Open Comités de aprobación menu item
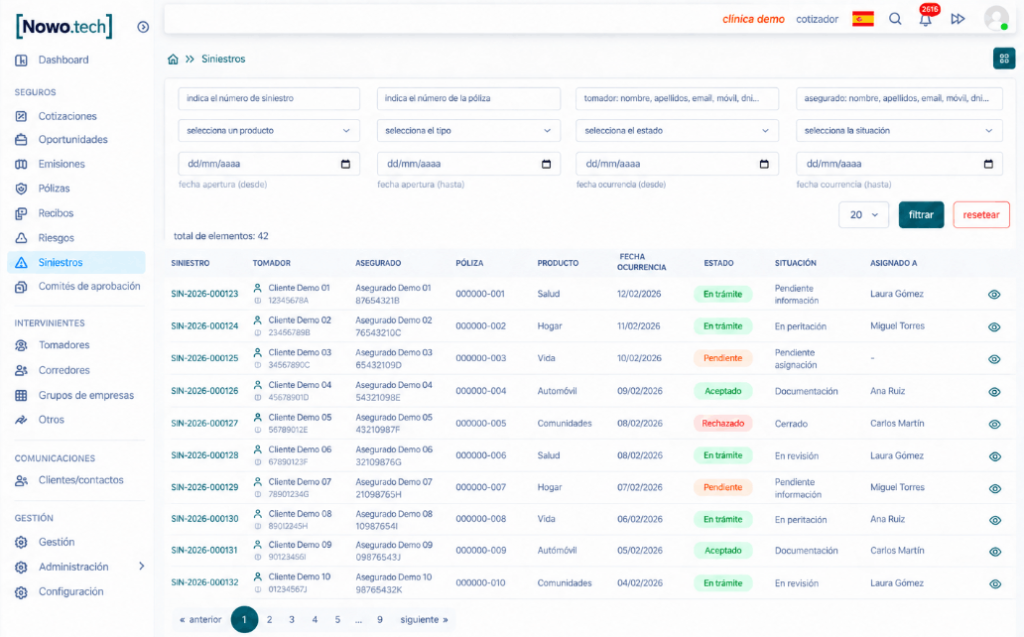The width and height of the screenshot is (1024, 637). coord(89,286)
